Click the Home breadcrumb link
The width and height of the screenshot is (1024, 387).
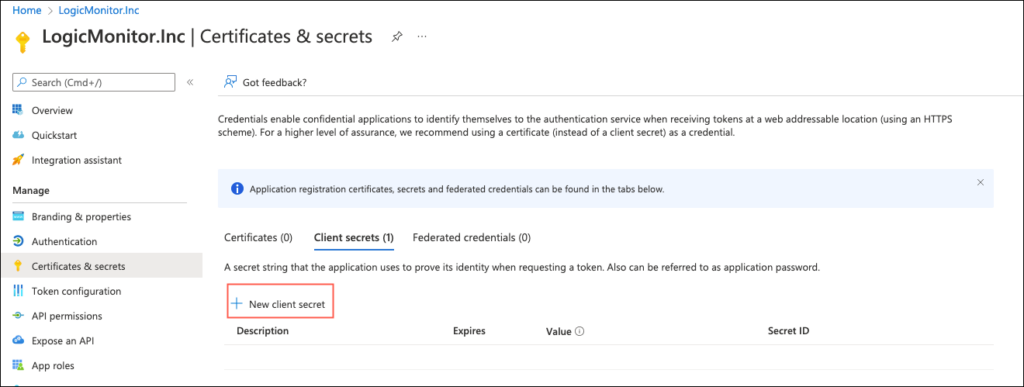27,10
